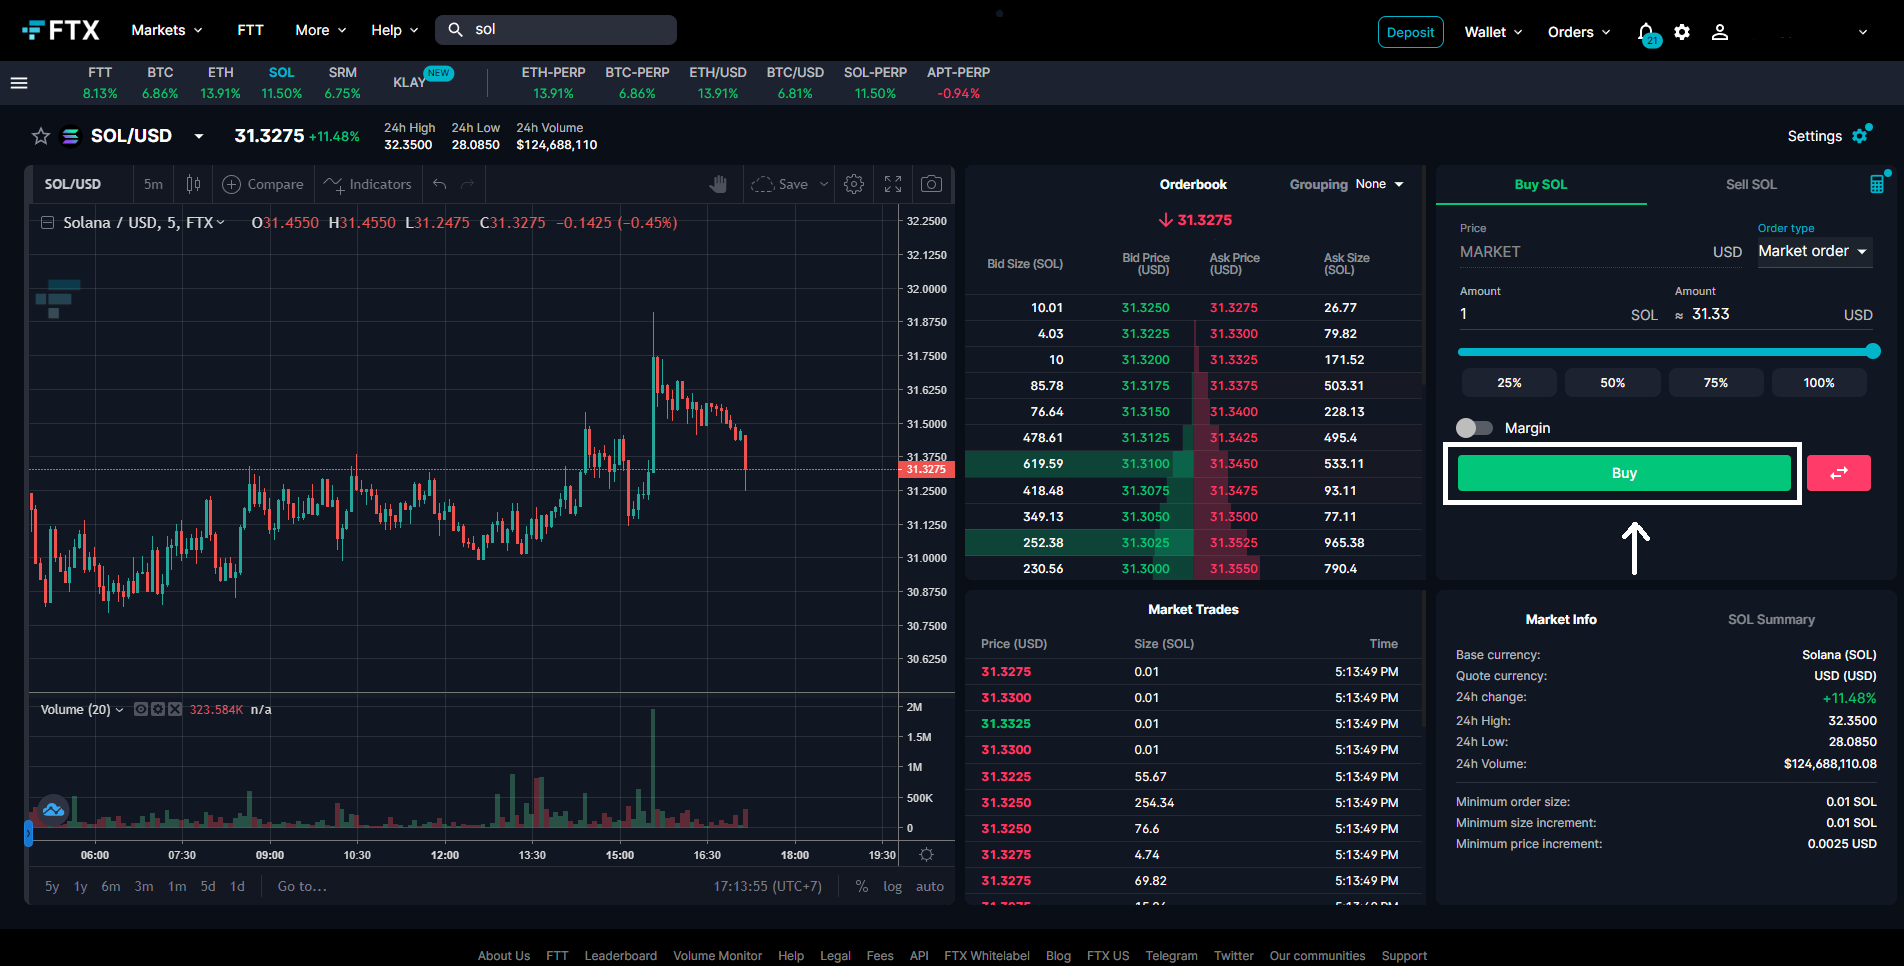Change orderbook Grouping from None
Viewport: 1904px width, 966px height.
click(x=1380, y=184)
